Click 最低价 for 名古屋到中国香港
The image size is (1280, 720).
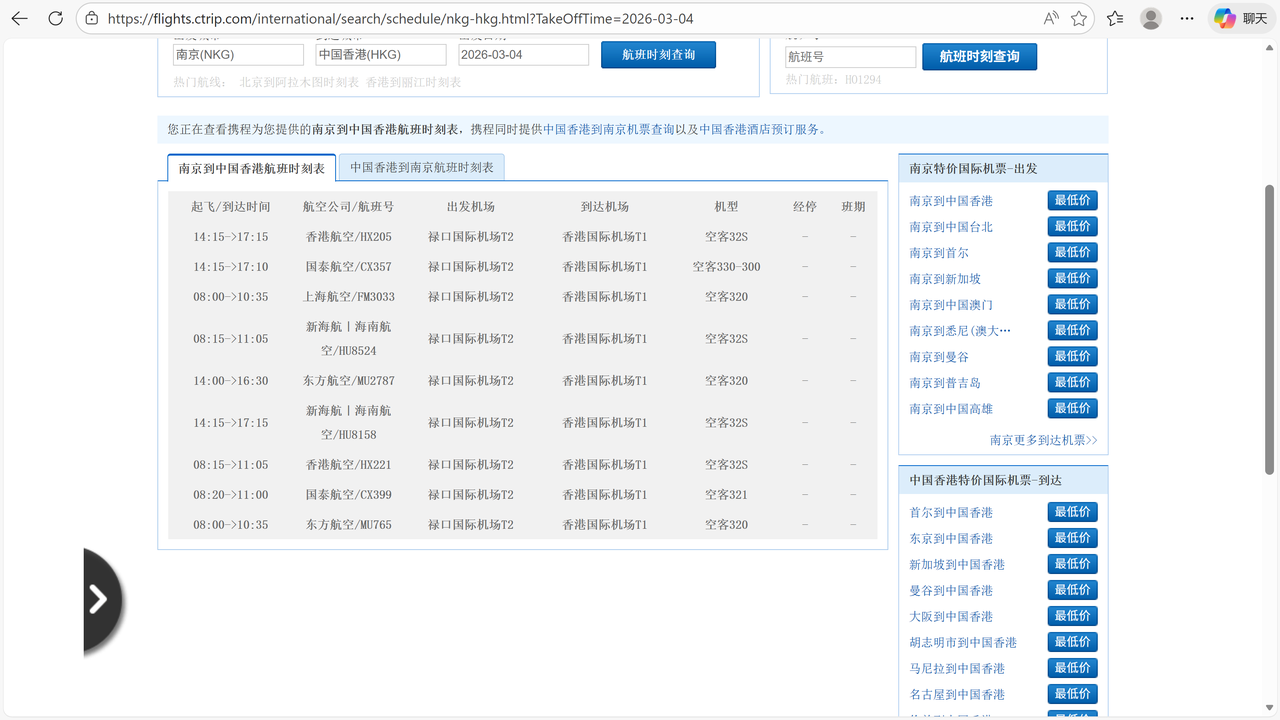(x=1073, y=694)
